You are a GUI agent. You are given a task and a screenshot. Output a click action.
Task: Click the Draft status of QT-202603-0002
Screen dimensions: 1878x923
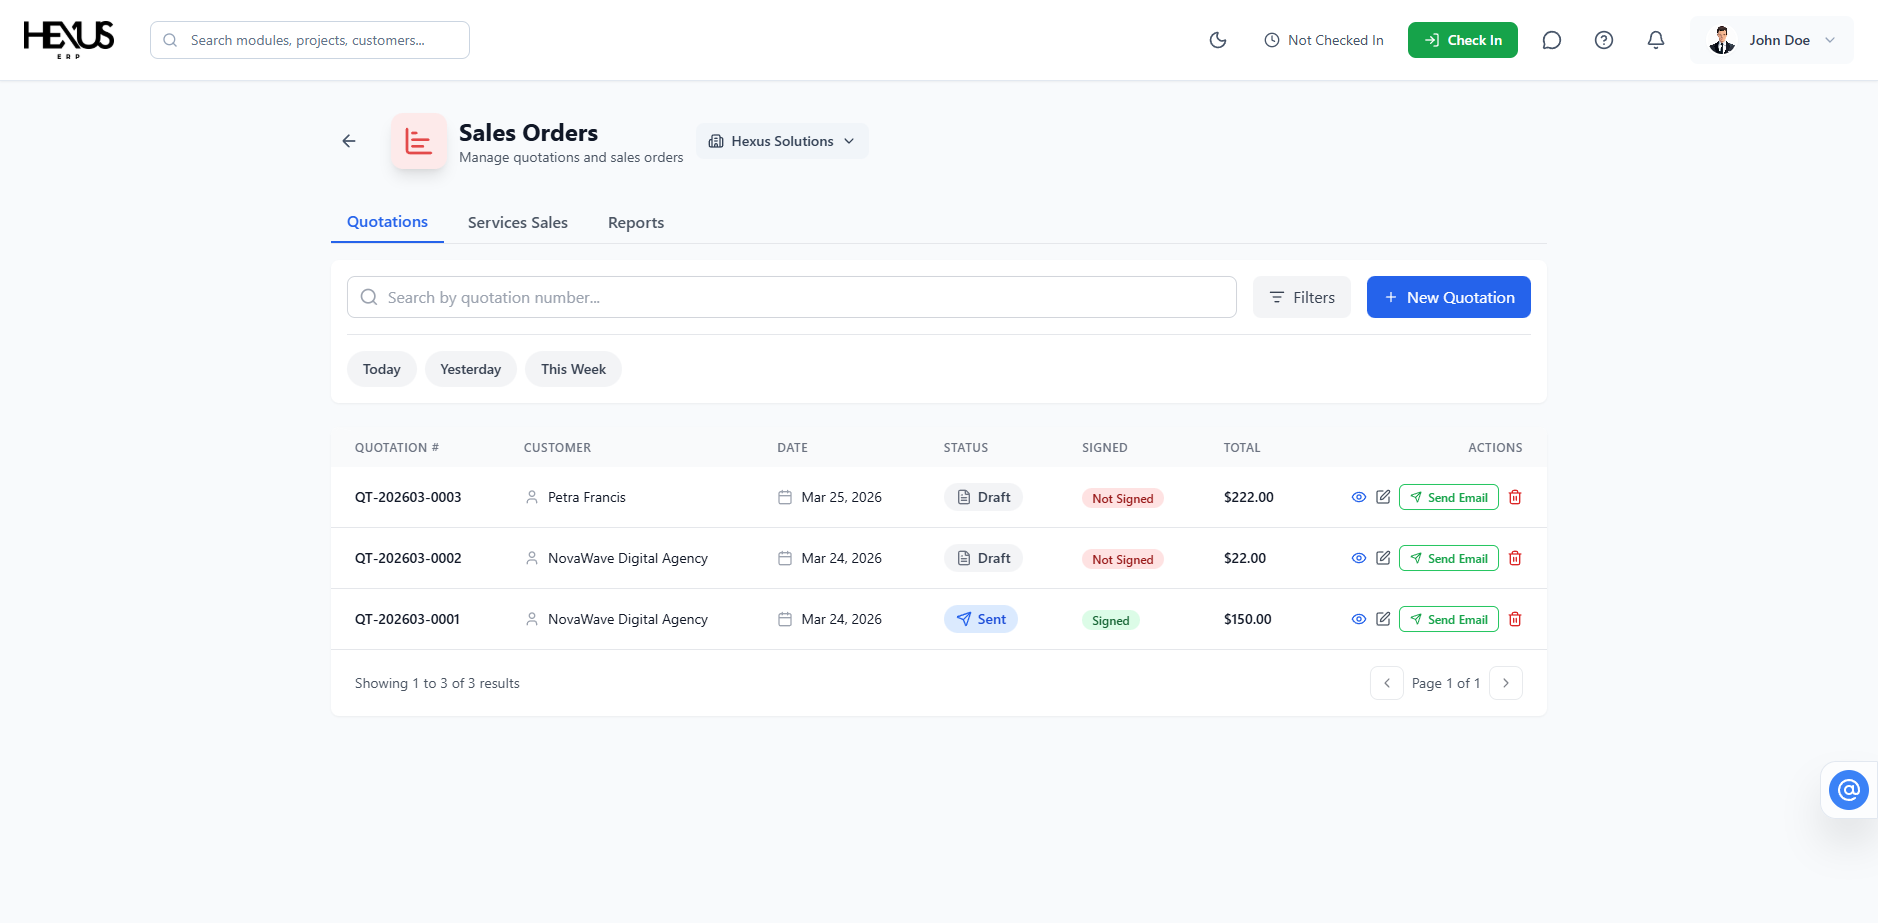pyautogui.click(x=983, y=558)
